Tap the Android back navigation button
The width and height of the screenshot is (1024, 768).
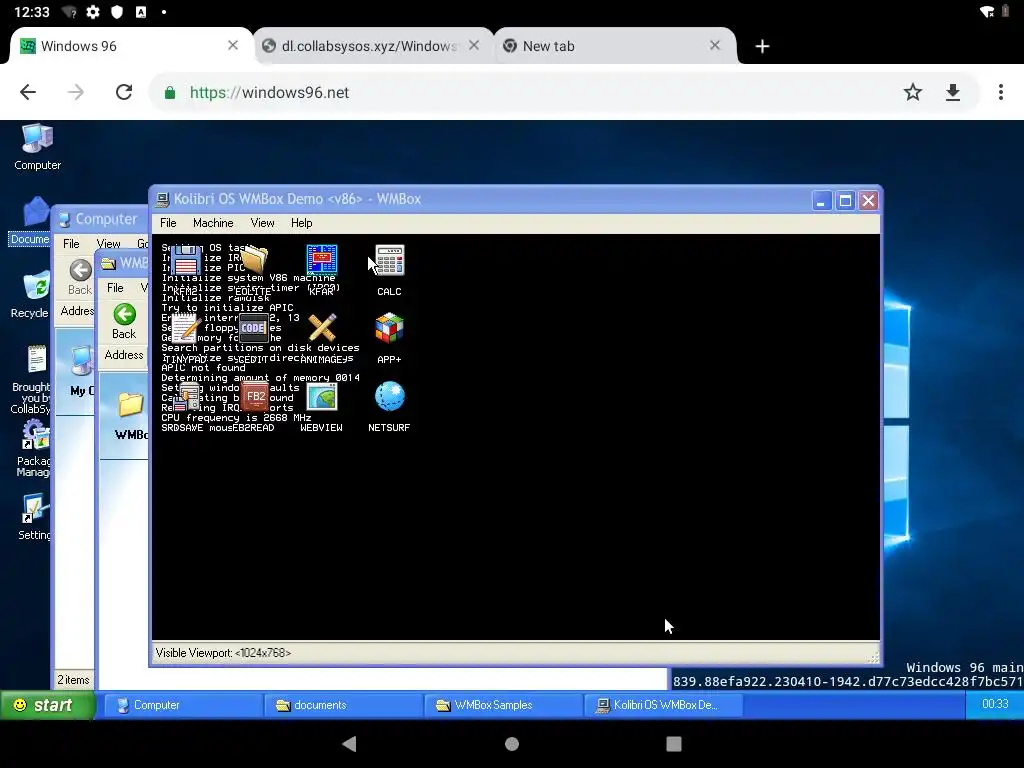349,743
